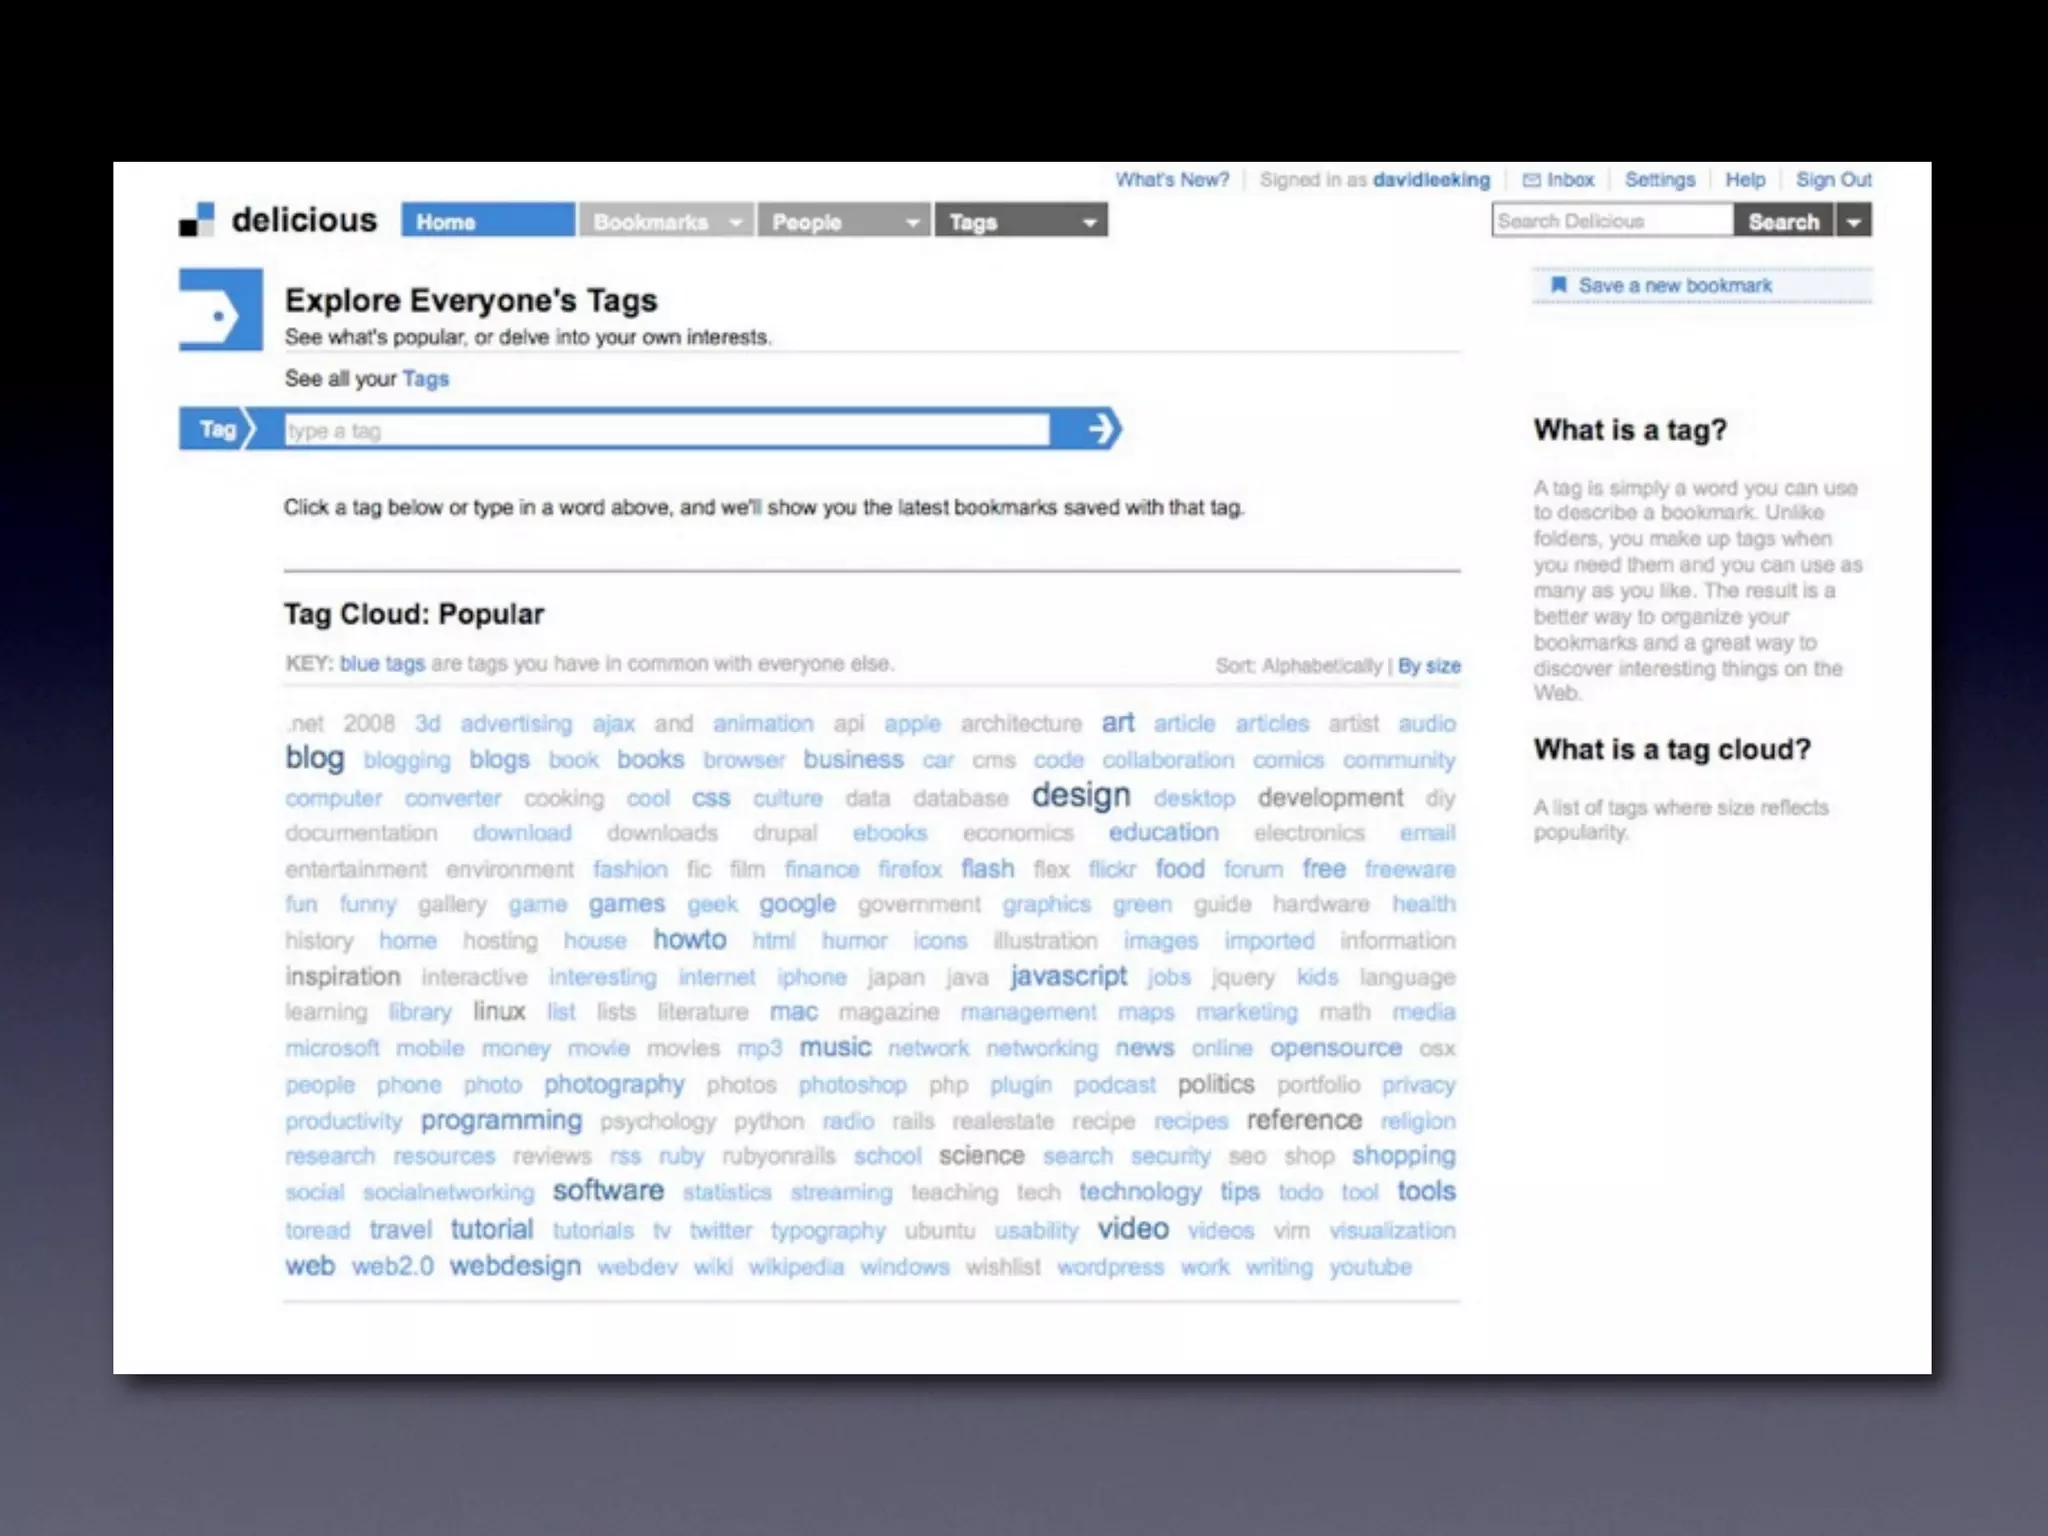Expand the Bookmarks menu dropdown arrow
Screen dimensions: 2048x1536
[x=736, y=222]
